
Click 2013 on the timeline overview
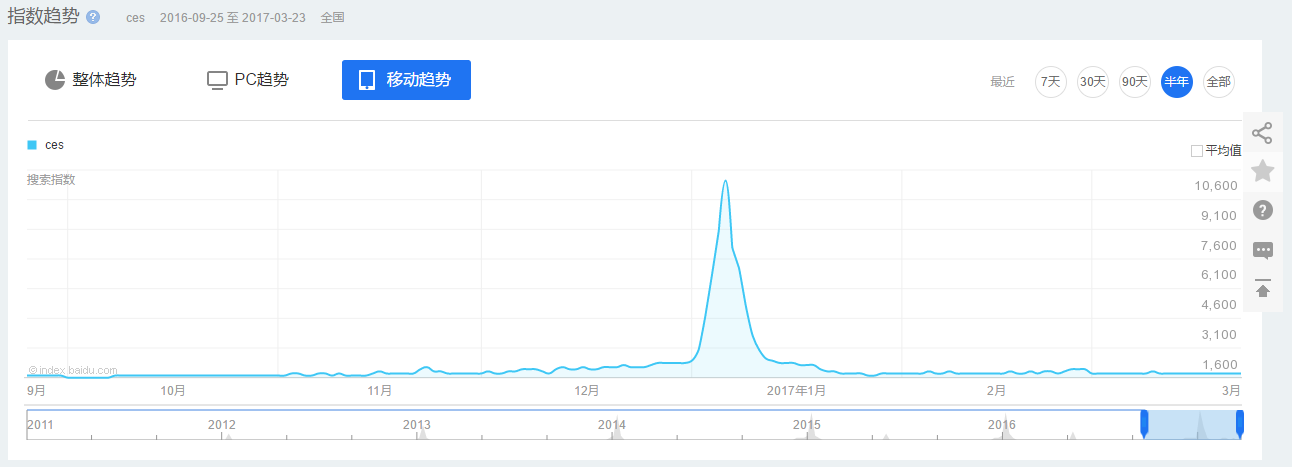[x=417, y=425]
